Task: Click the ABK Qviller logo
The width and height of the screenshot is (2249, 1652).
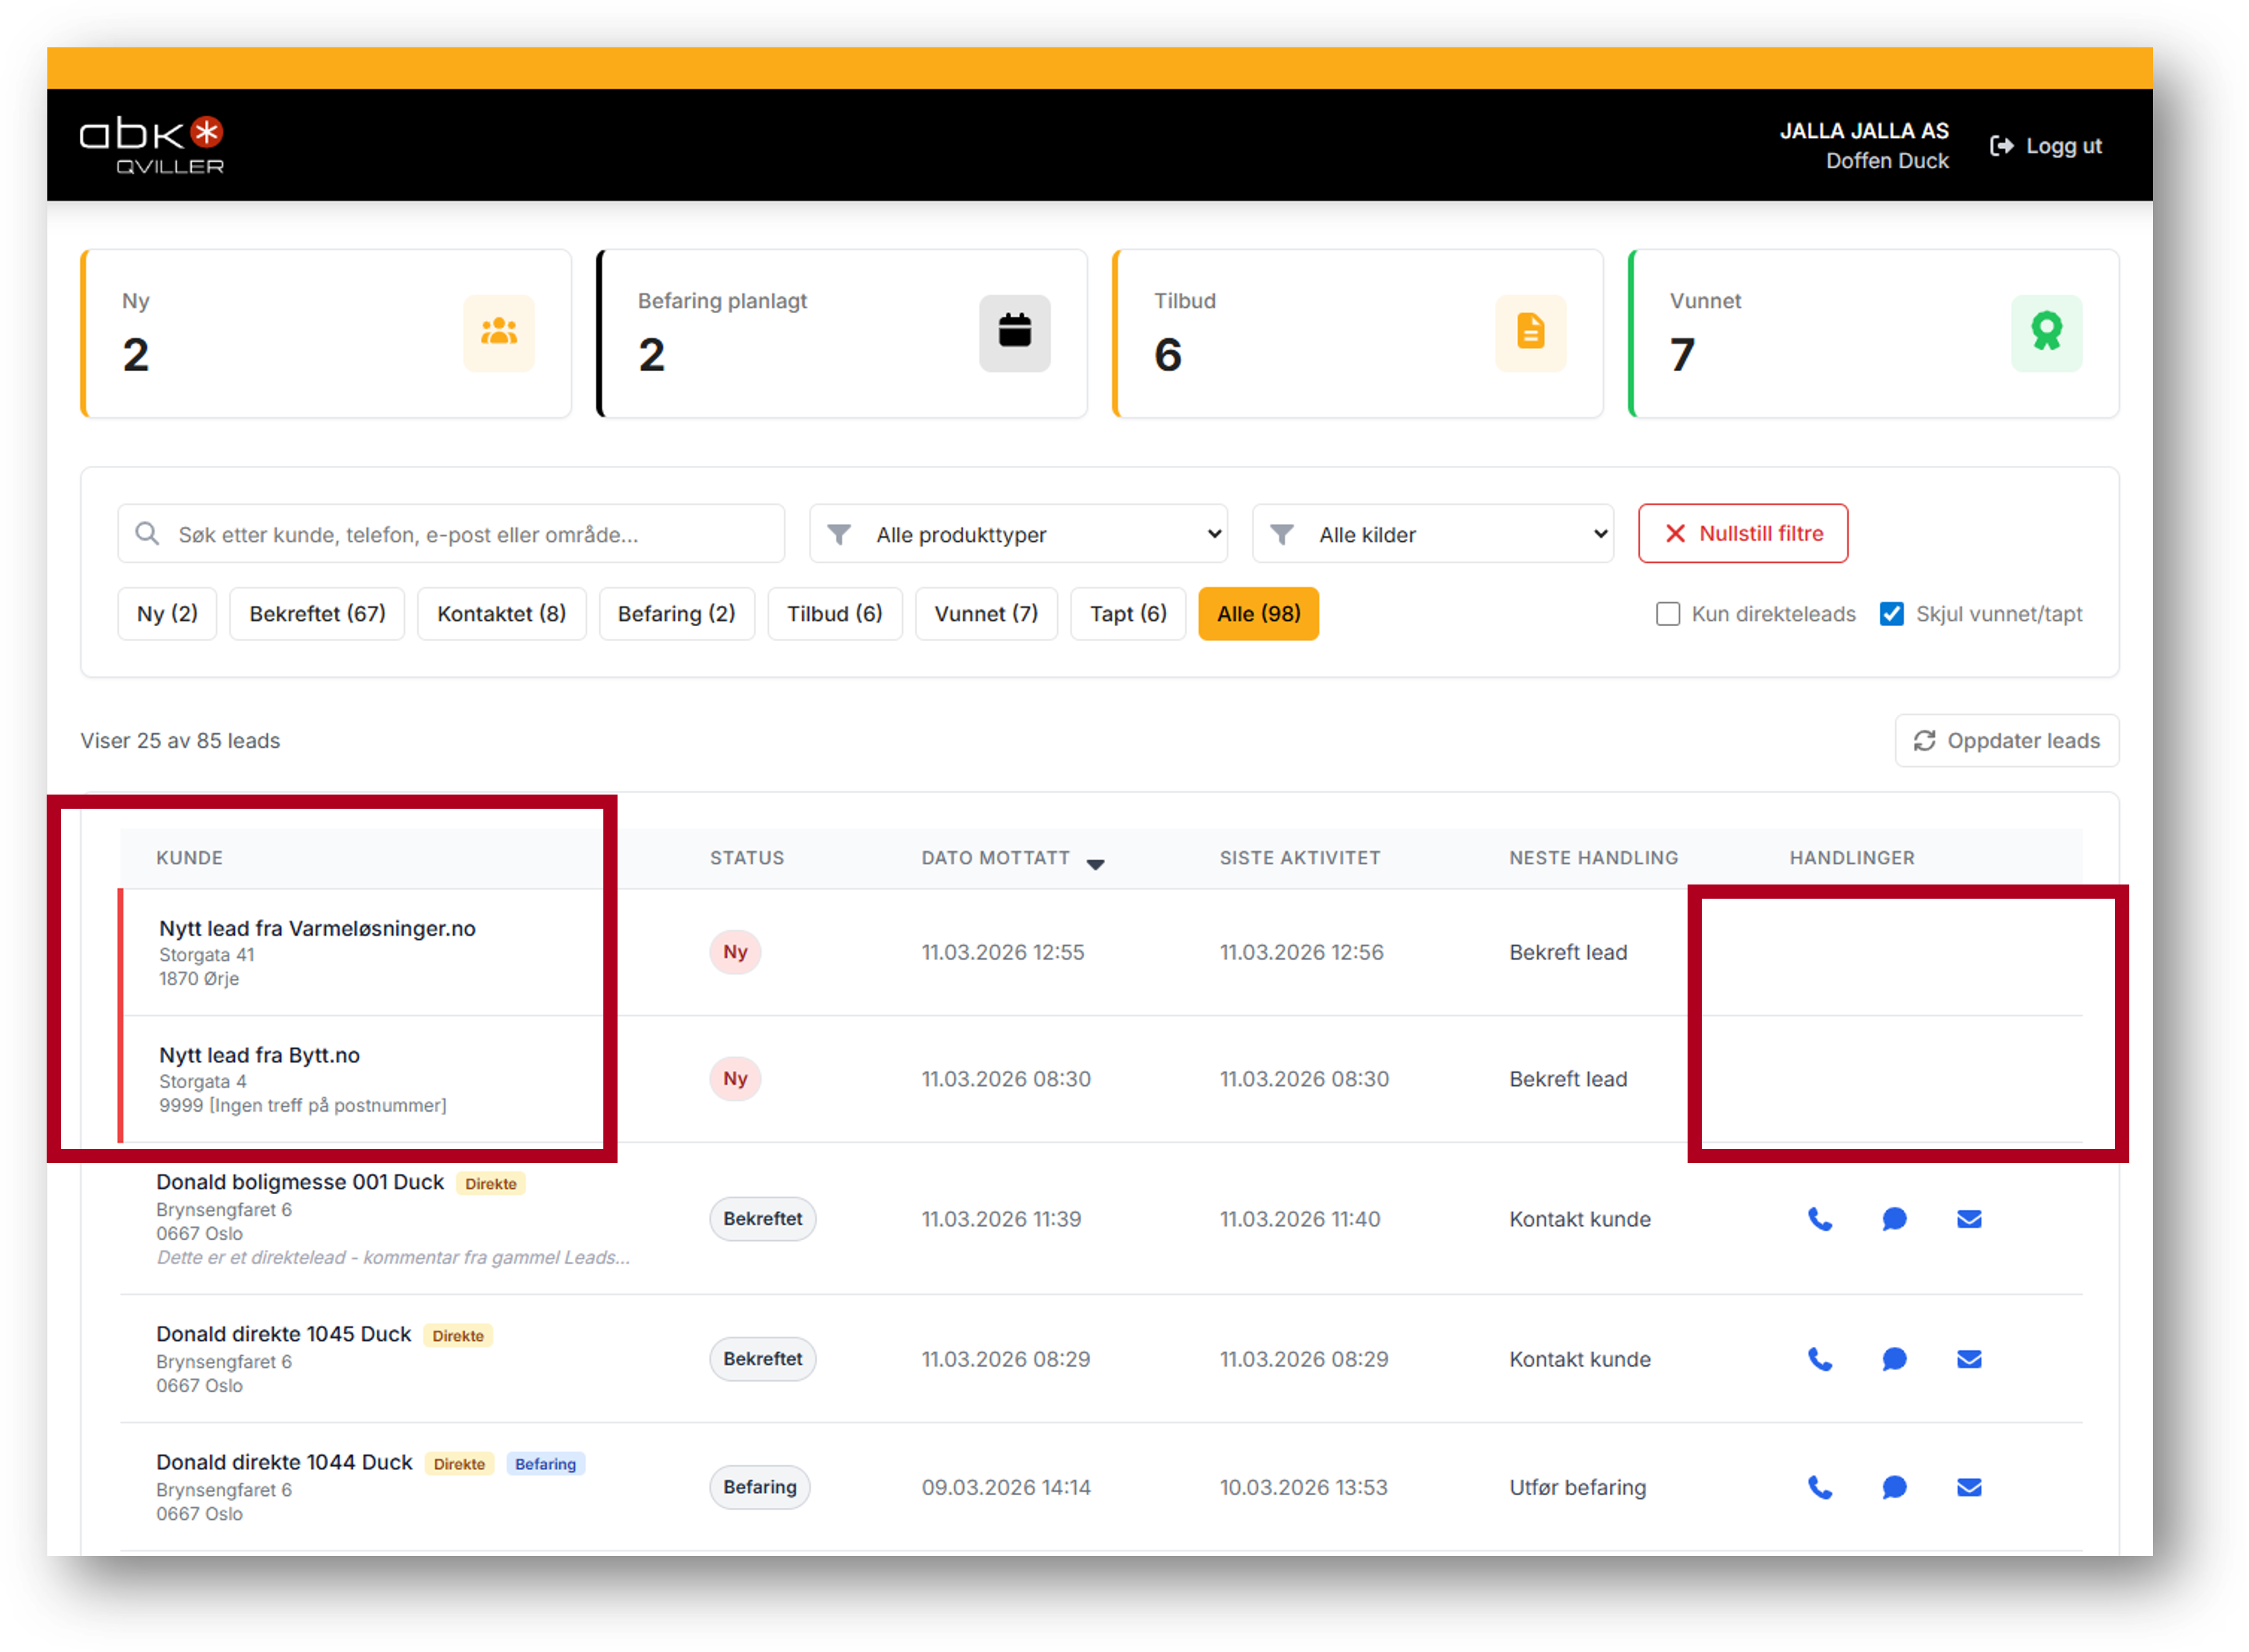Action: click(x=152, y=145)
